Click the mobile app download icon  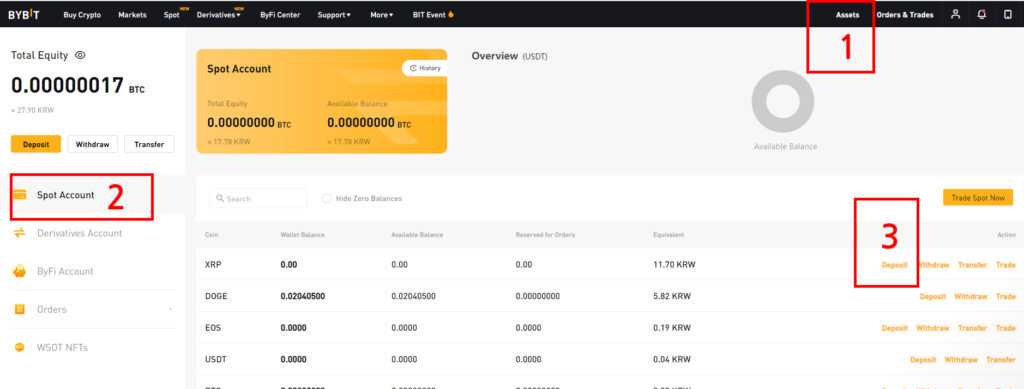click(1008, 14)
